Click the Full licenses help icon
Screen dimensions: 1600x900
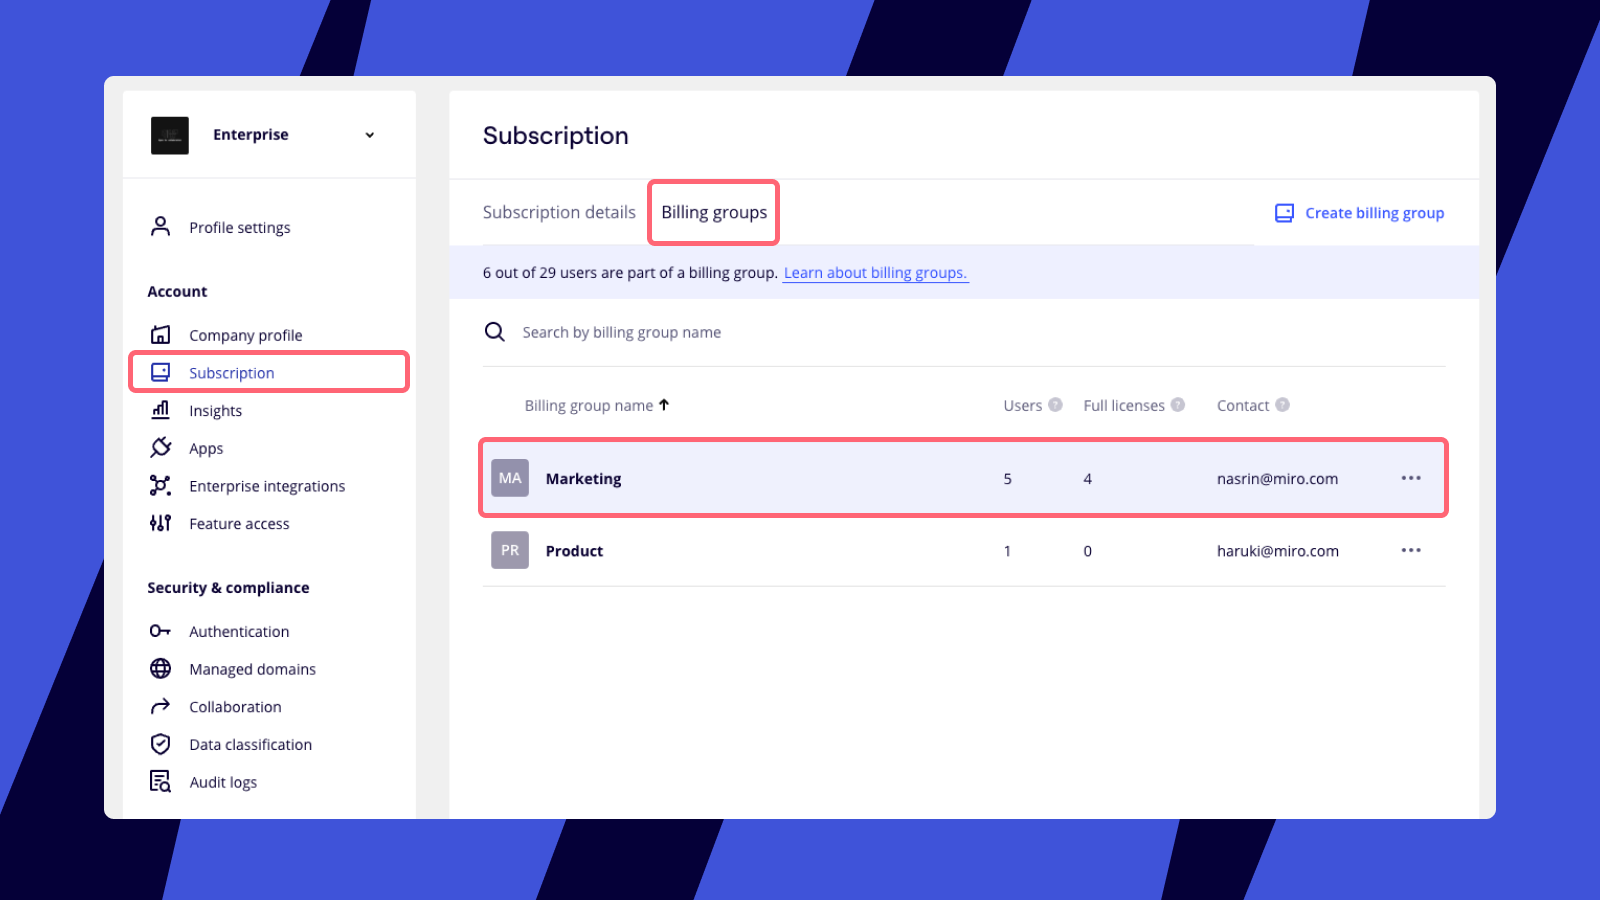tap(1178, 405)
